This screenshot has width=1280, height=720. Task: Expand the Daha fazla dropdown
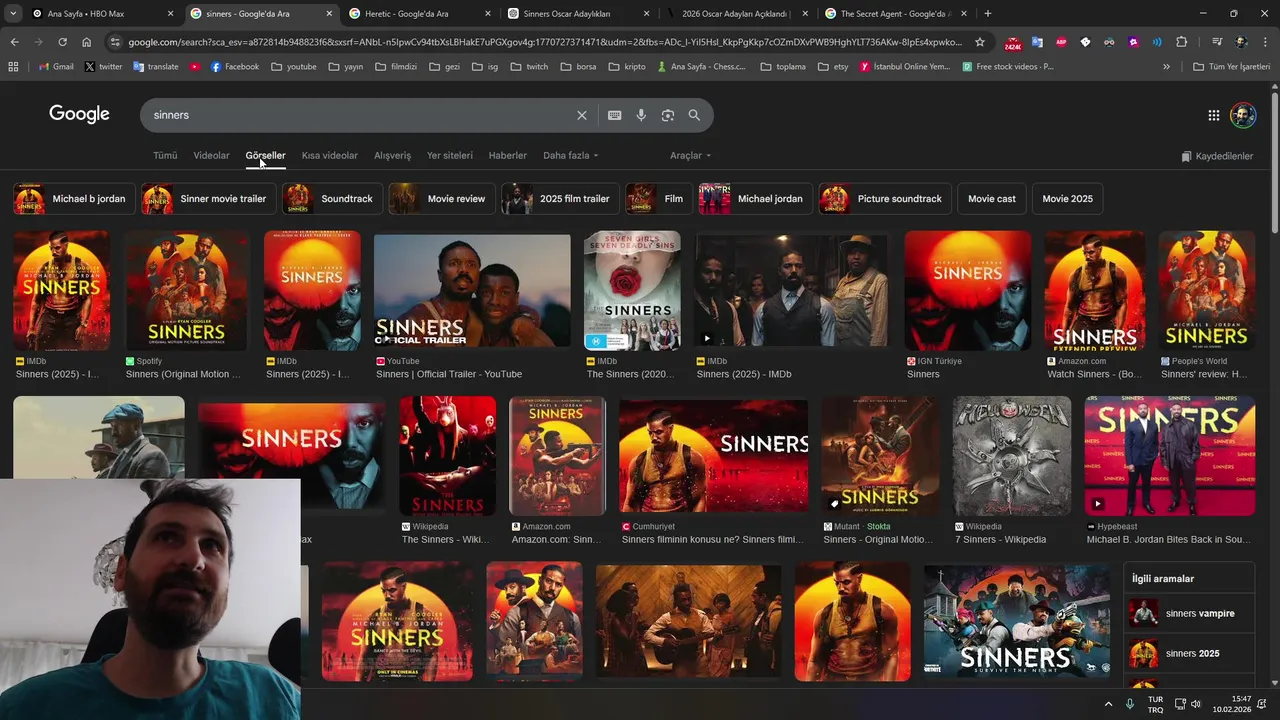571,156
